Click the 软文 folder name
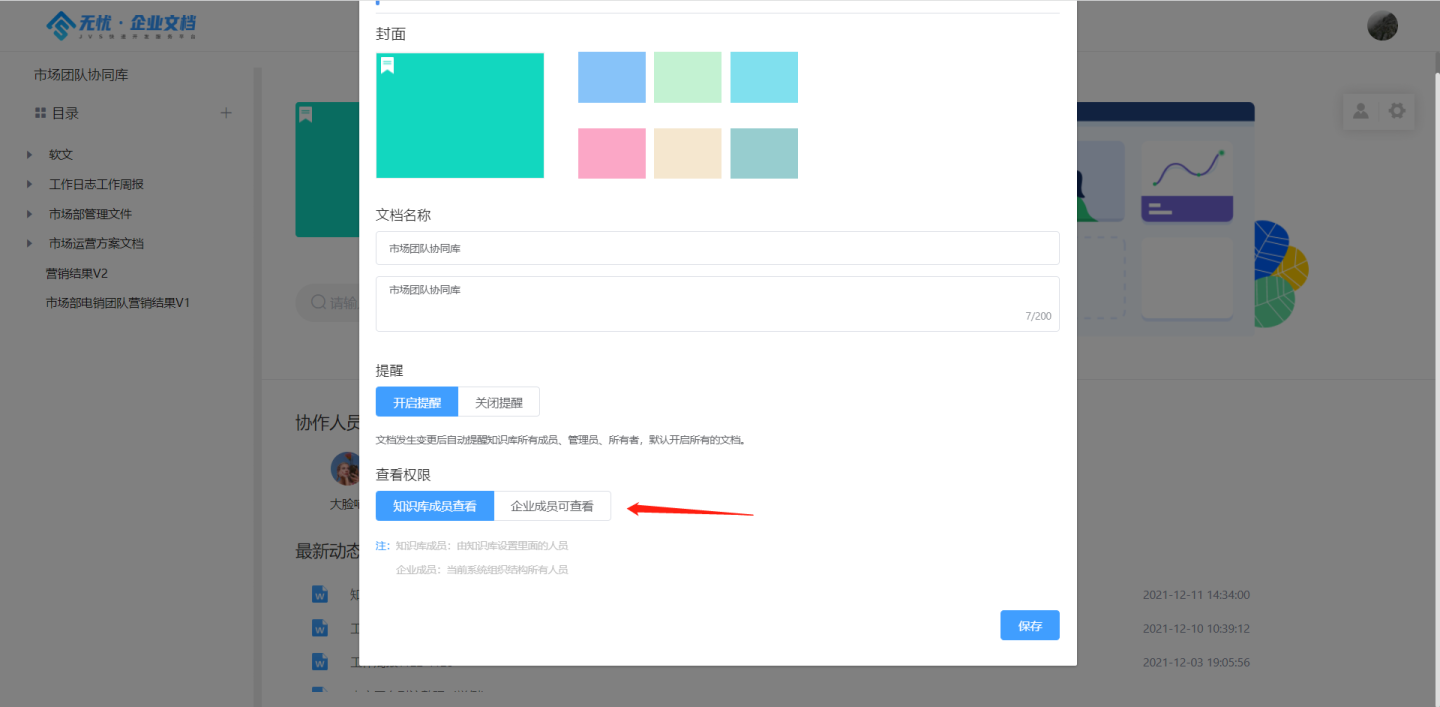 tap(61, 155)
